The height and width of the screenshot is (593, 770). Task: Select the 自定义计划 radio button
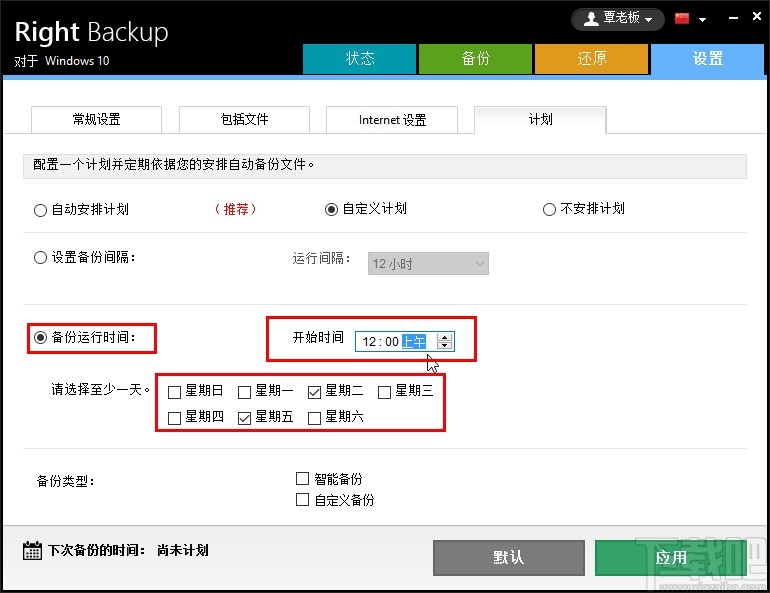click(331, 210)
